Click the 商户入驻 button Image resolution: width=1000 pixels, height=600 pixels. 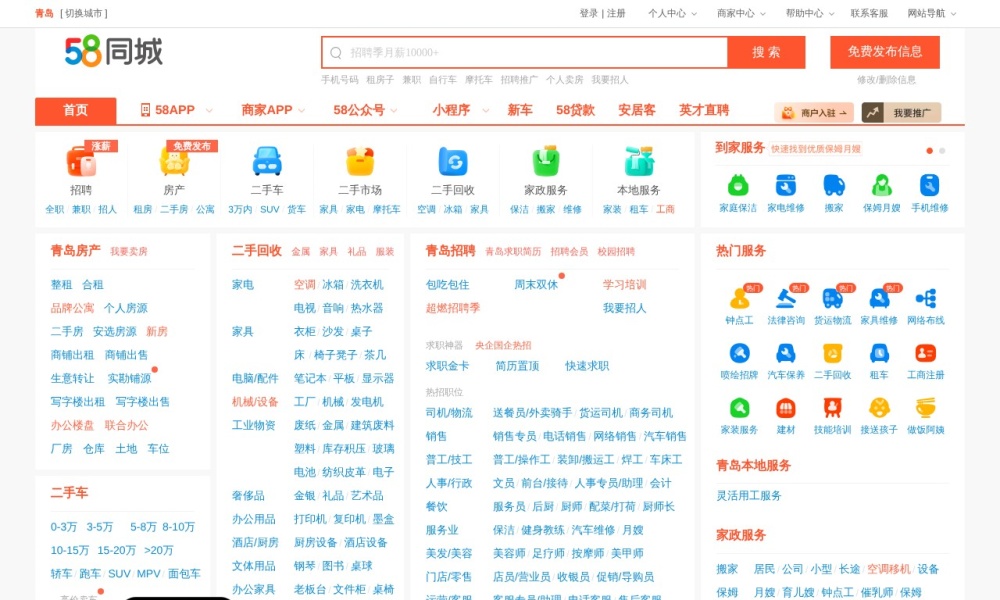pyautogui.click(x=814, y=113)
